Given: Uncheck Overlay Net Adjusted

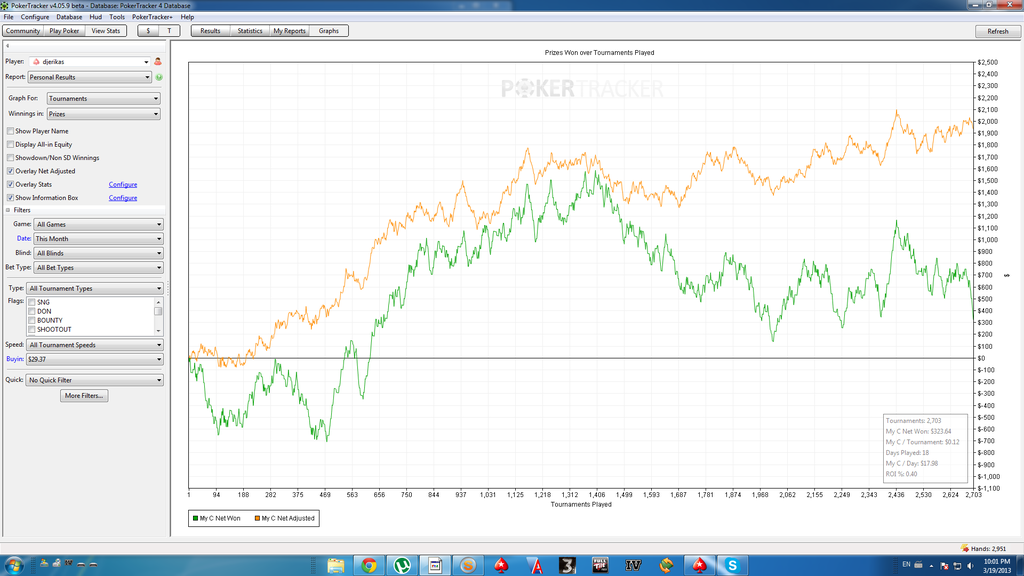Looking at the screenshot, I should click(x=11, y=171).
